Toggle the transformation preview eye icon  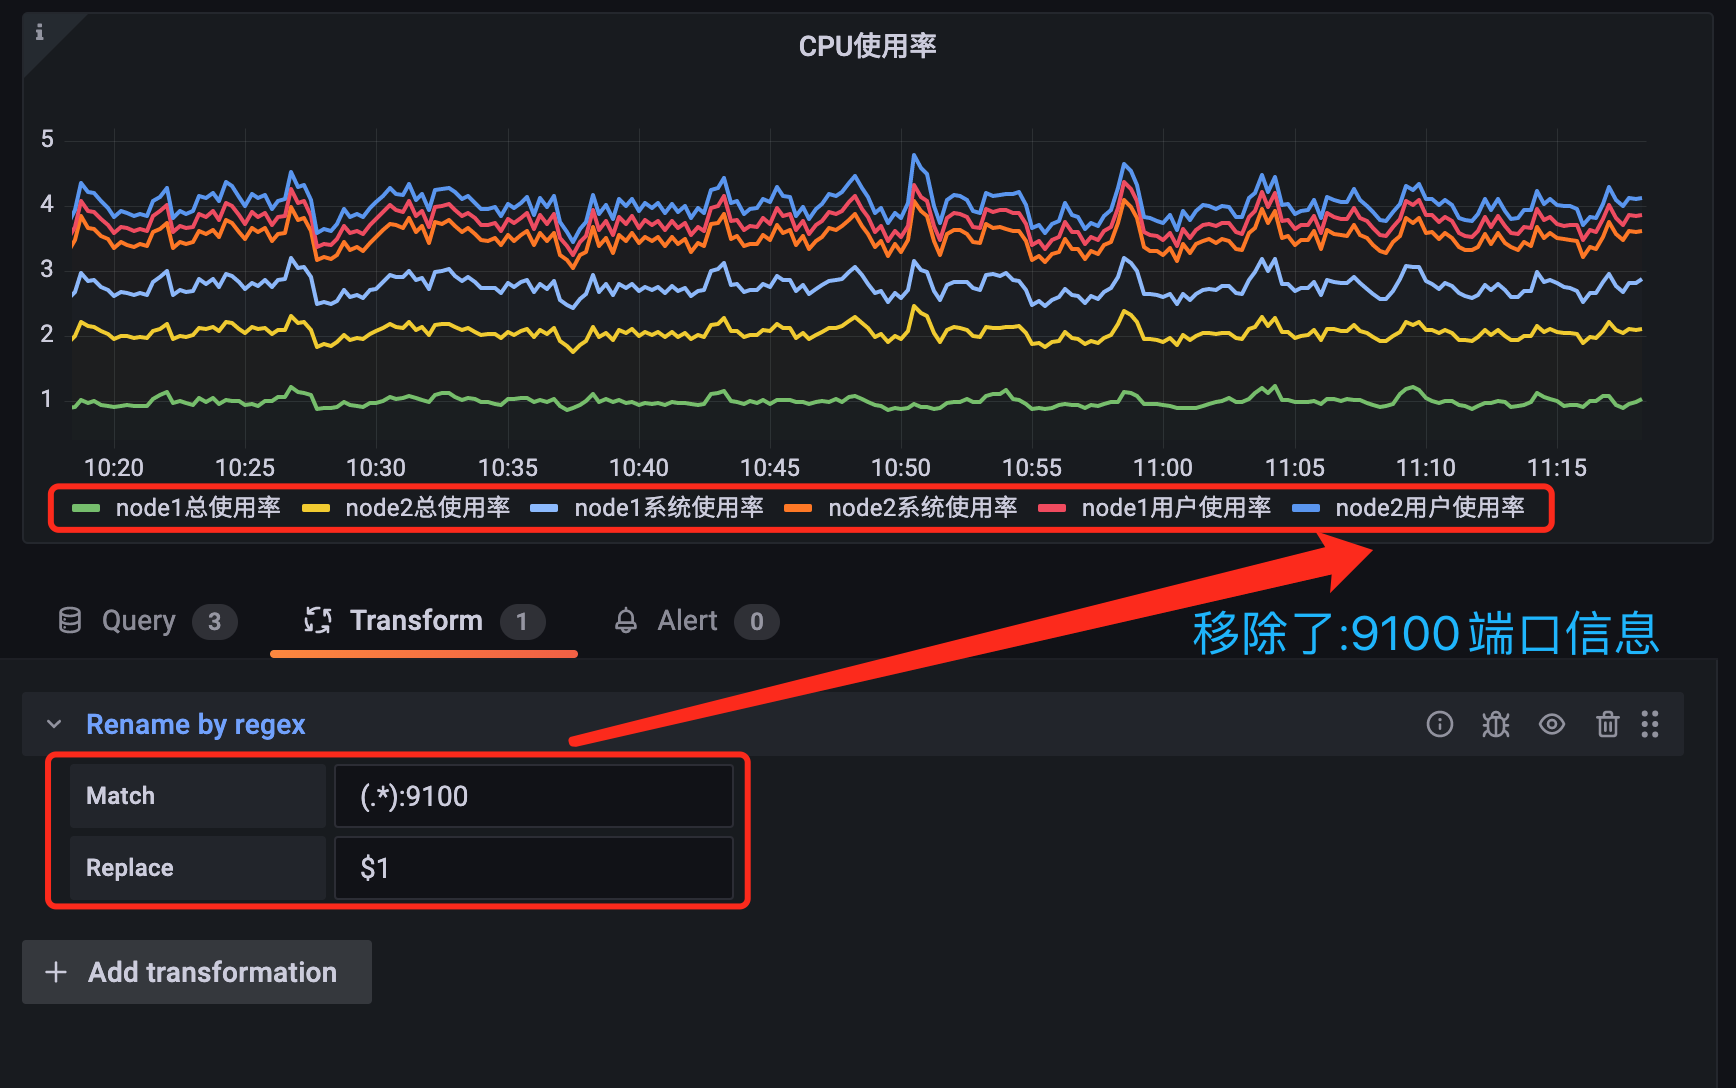pos(1551,724)
